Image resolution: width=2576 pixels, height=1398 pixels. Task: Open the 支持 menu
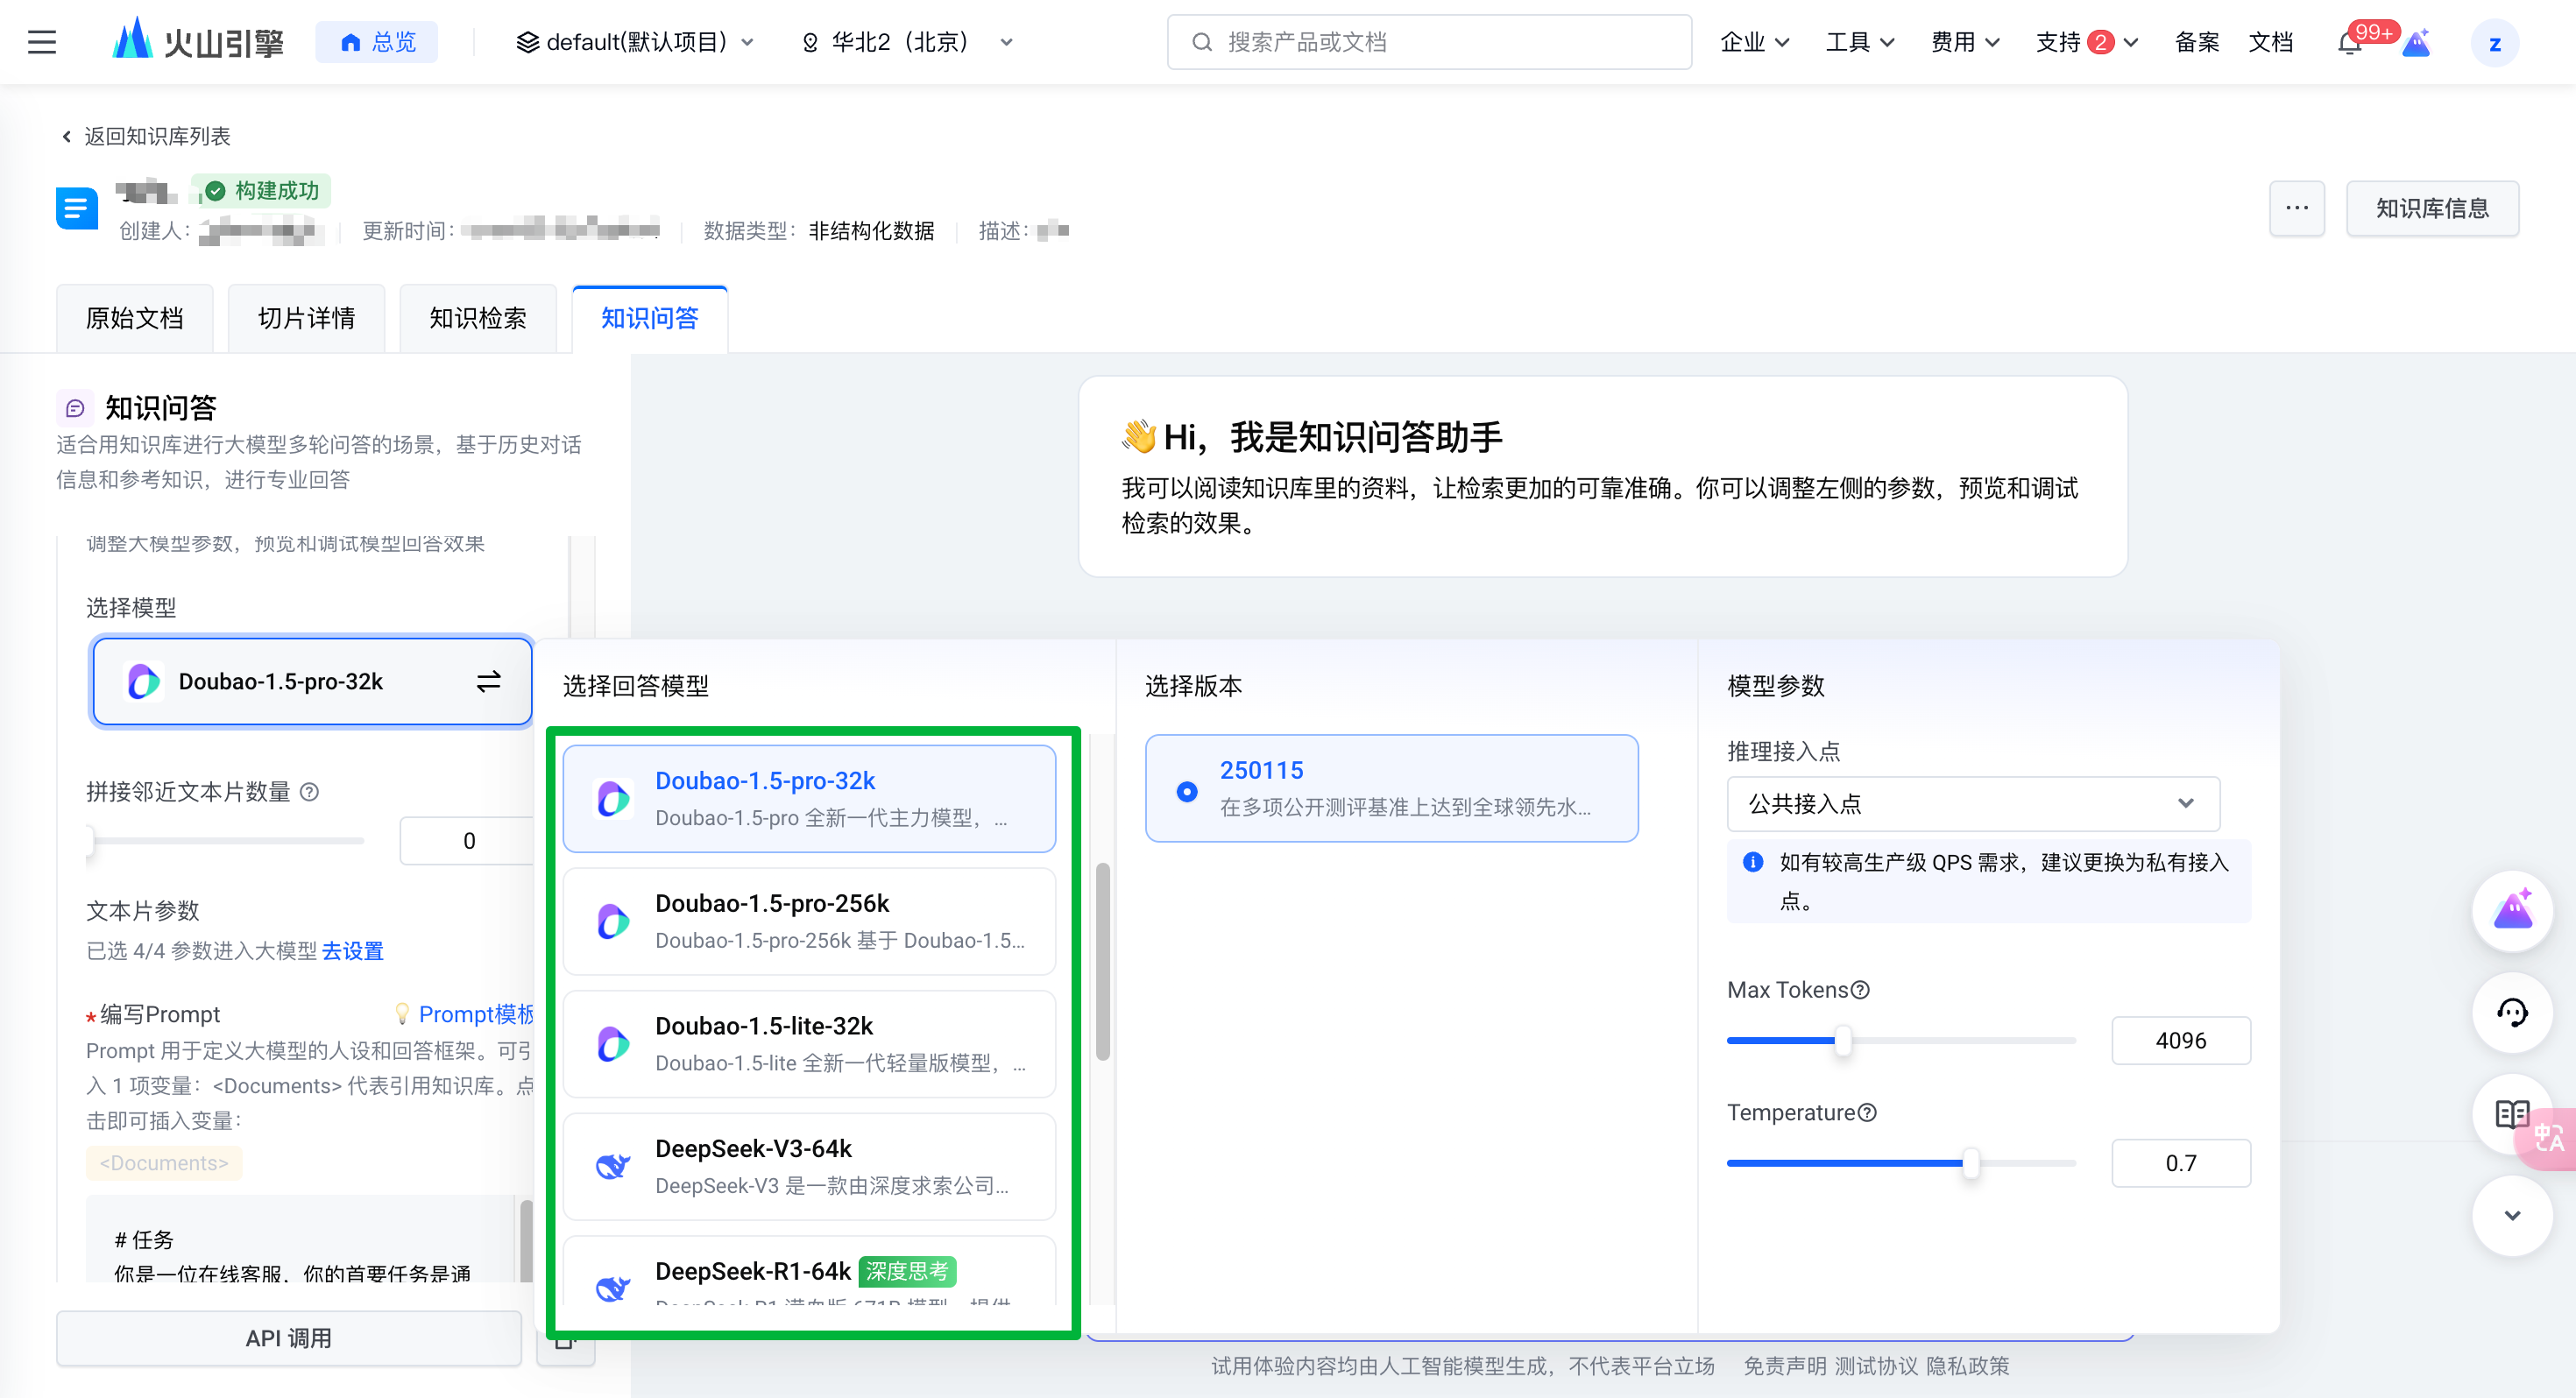[2086, 42]
